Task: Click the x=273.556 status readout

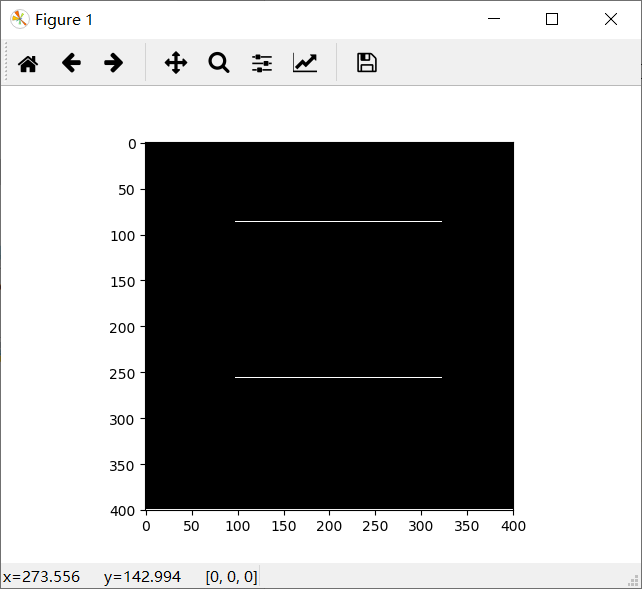Action: point(41,577)
